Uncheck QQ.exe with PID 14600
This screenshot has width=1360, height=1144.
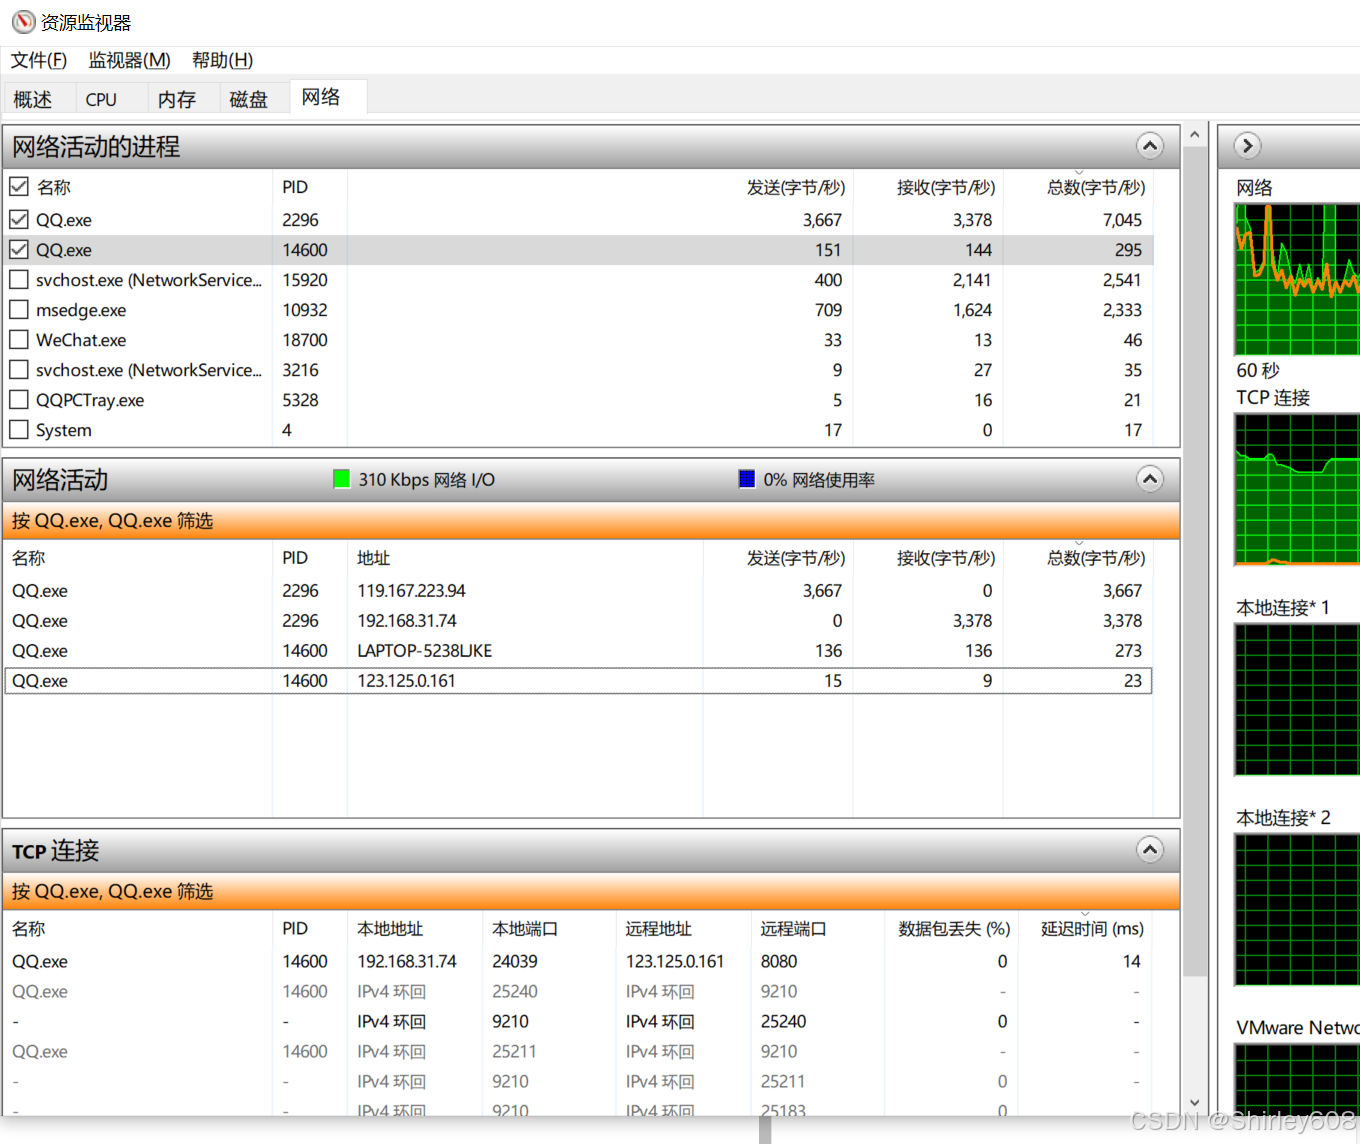[19, 249]
